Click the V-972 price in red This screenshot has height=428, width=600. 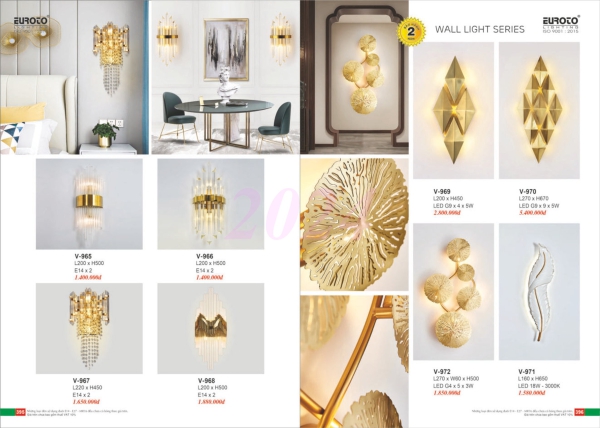point(447,393)
